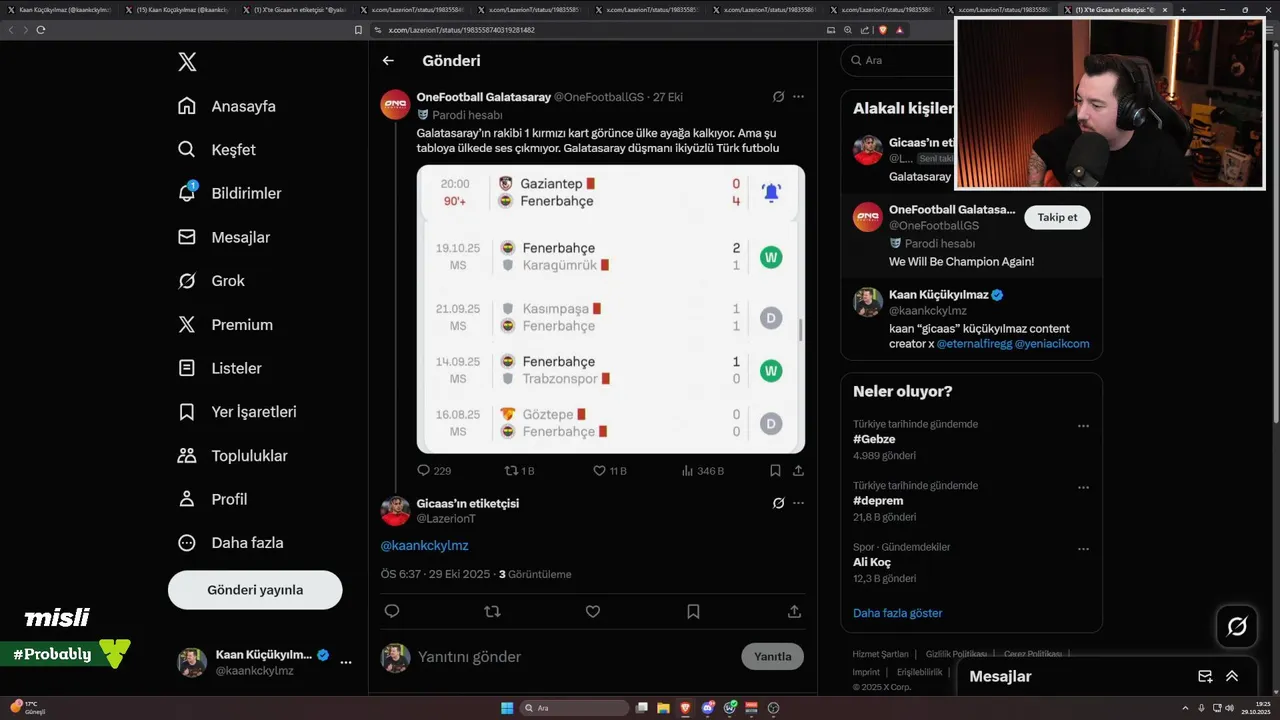Open Listeler in the sidebar
Image resolution: width=1280 pixels, height=720 pixels.
pyautogui.click(x=219, y=368)
